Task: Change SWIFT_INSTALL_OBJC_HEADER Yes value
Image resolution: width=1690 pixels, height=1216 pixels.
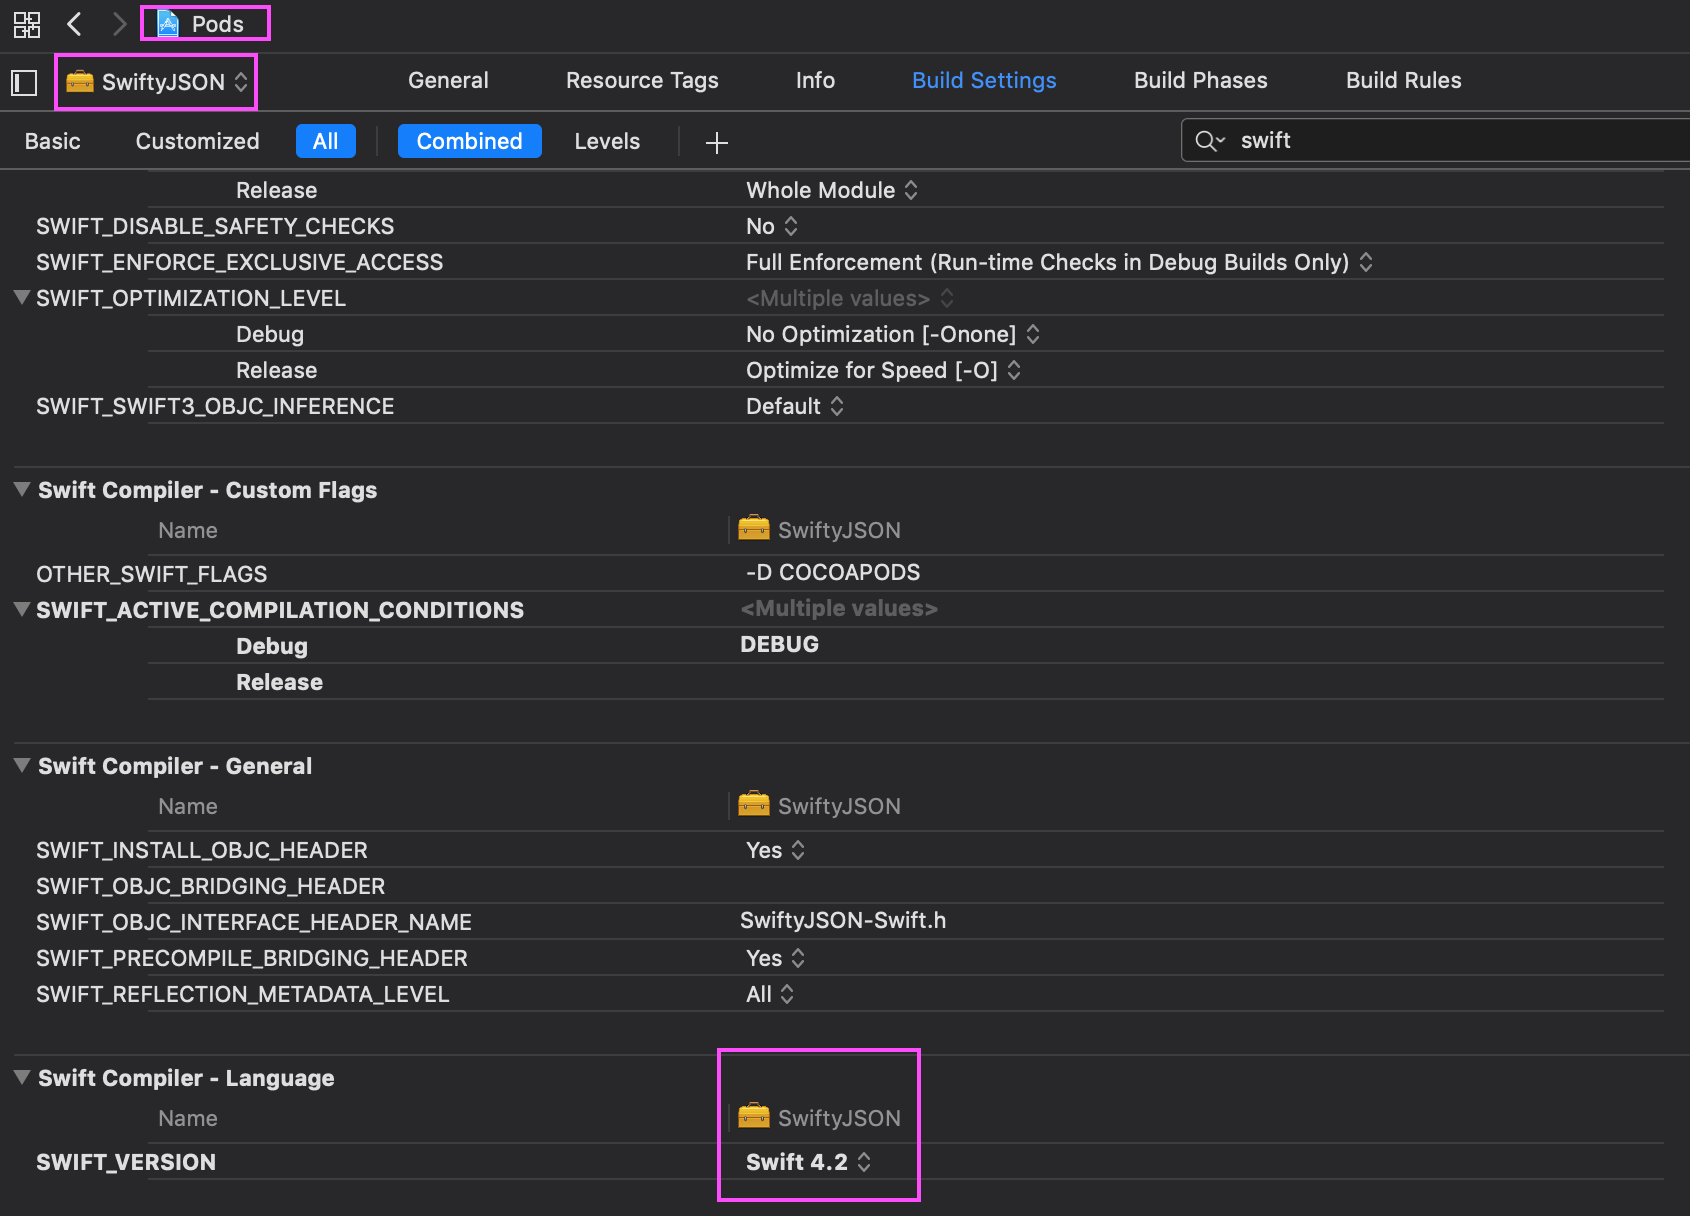Action: coord(775,850)
